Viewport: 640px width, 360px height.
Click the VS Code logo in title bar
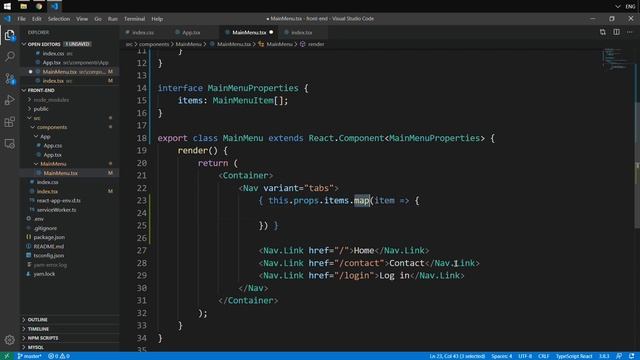pos(7,19)
